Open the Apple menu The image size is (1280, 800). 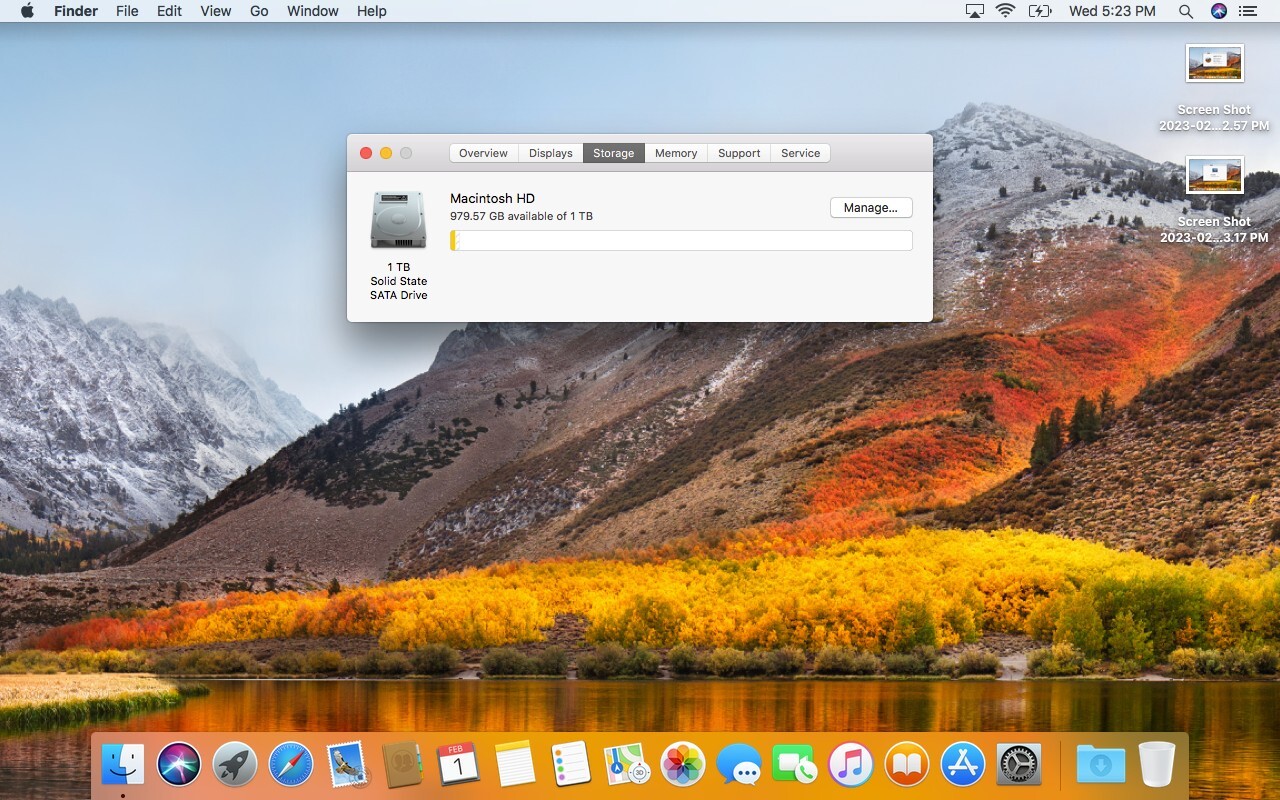point(27,11)
